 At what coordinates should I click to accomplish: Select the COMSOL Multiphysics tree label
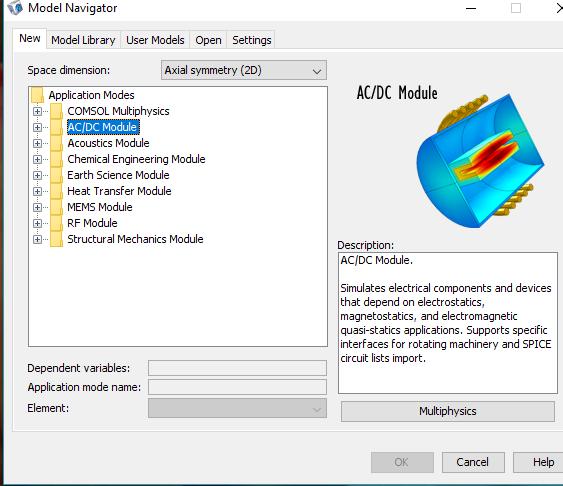118,111
